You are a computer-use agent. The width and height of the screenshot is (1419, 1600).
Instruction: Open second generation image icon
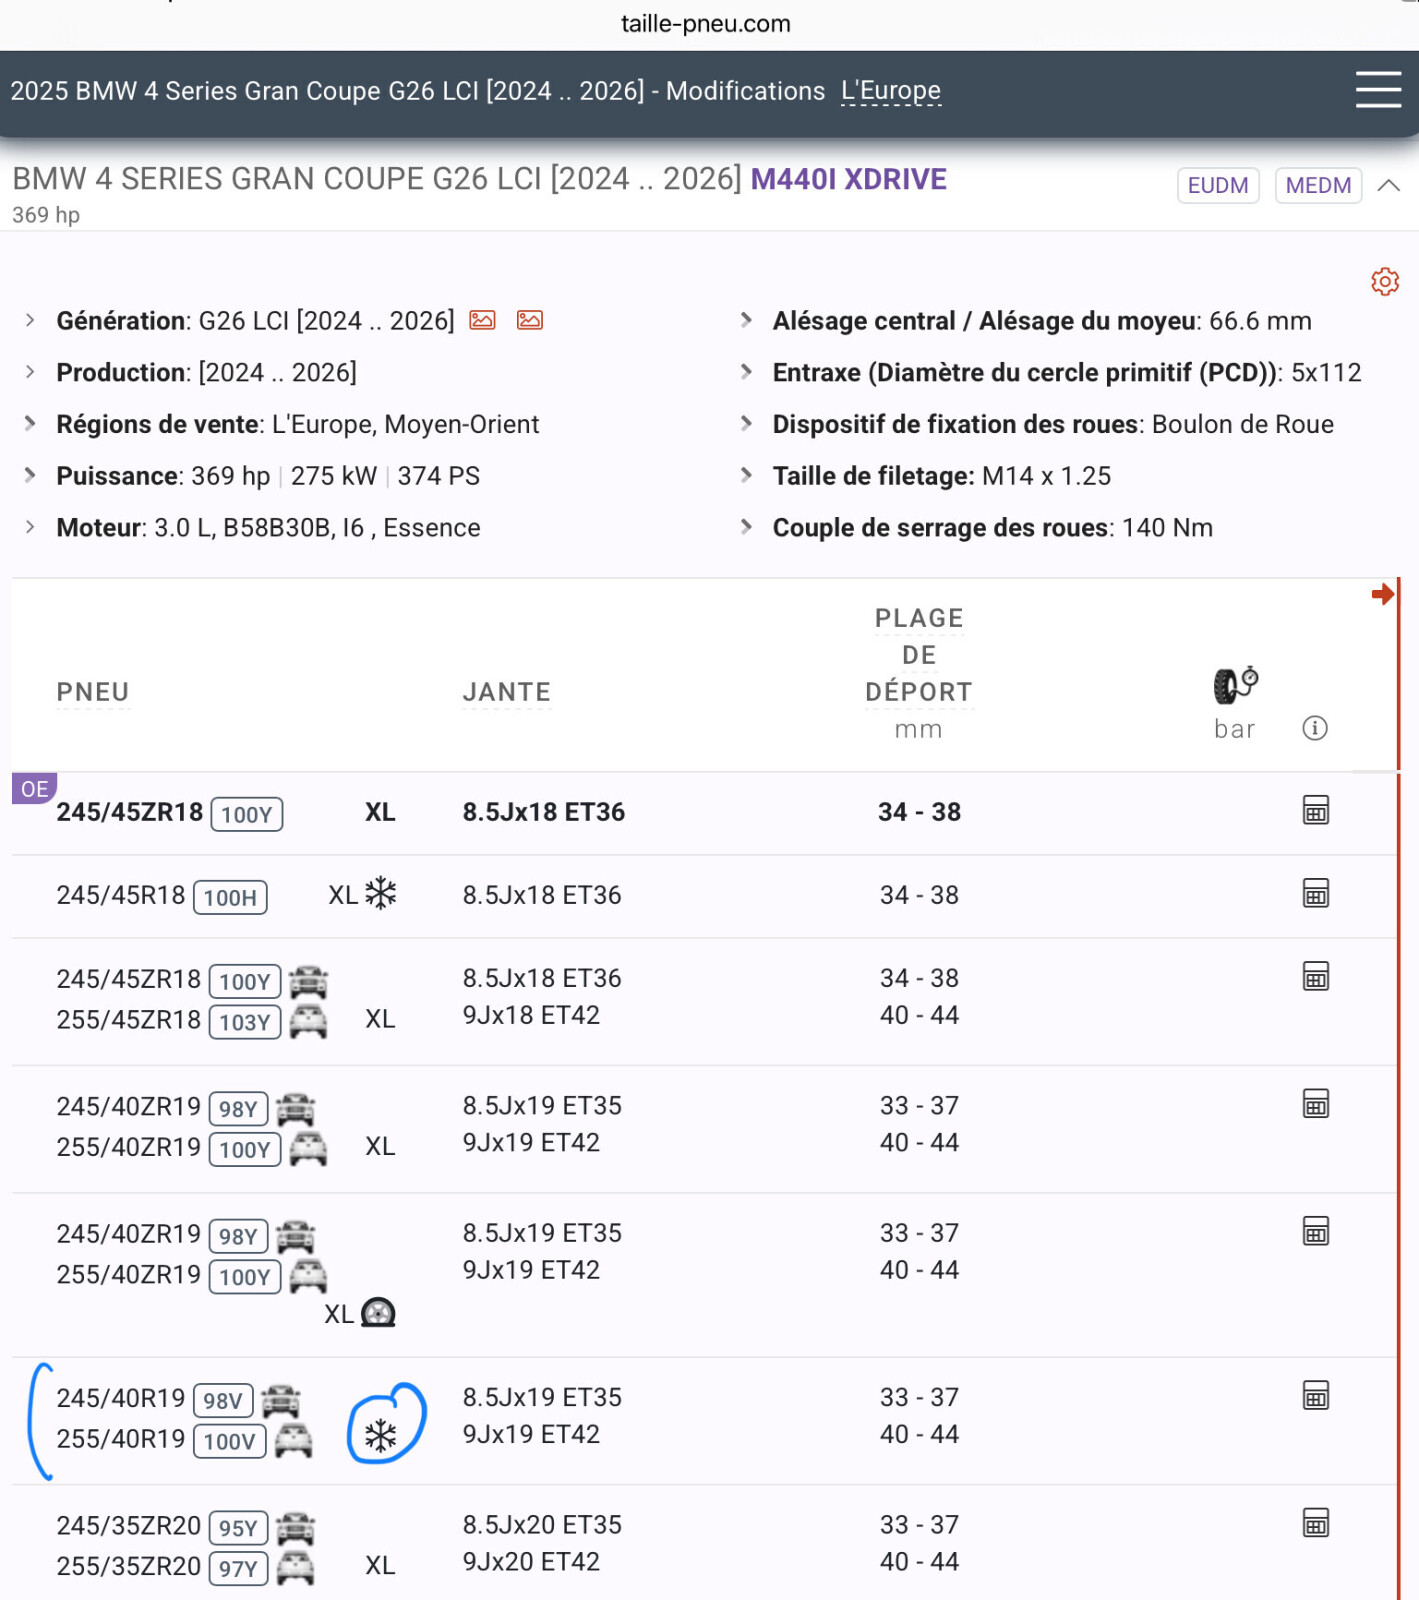point(530,320)
